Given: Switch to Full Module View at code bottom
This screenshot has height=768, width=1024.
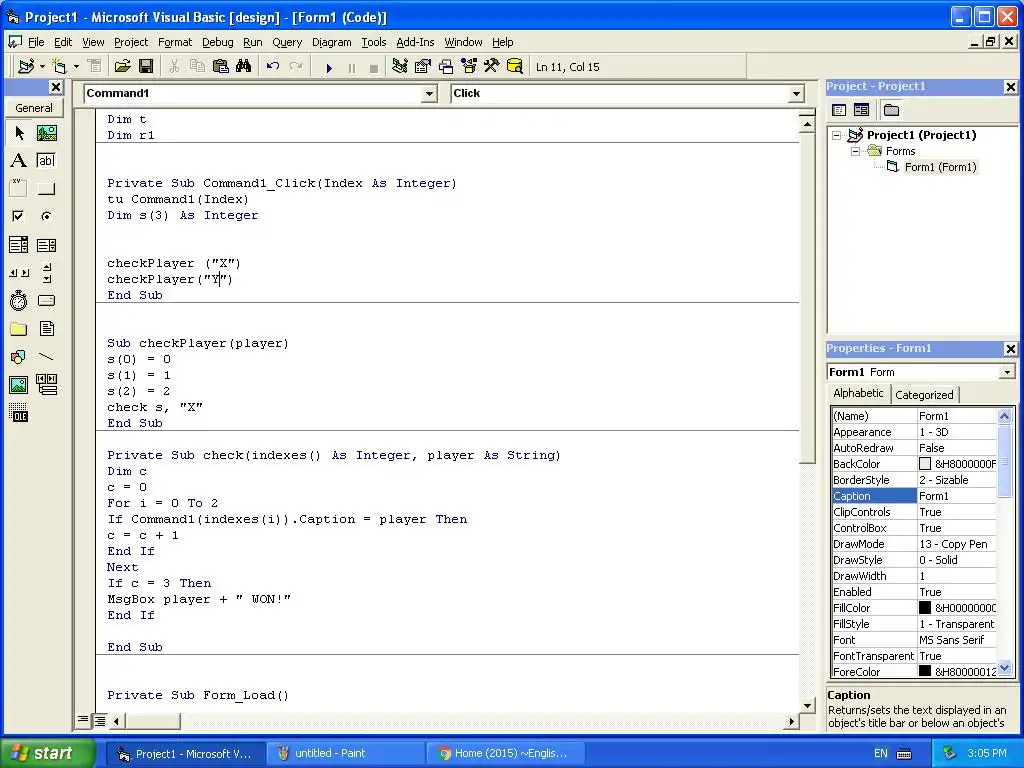Looking at the screenshot, I should click(99, 721).
